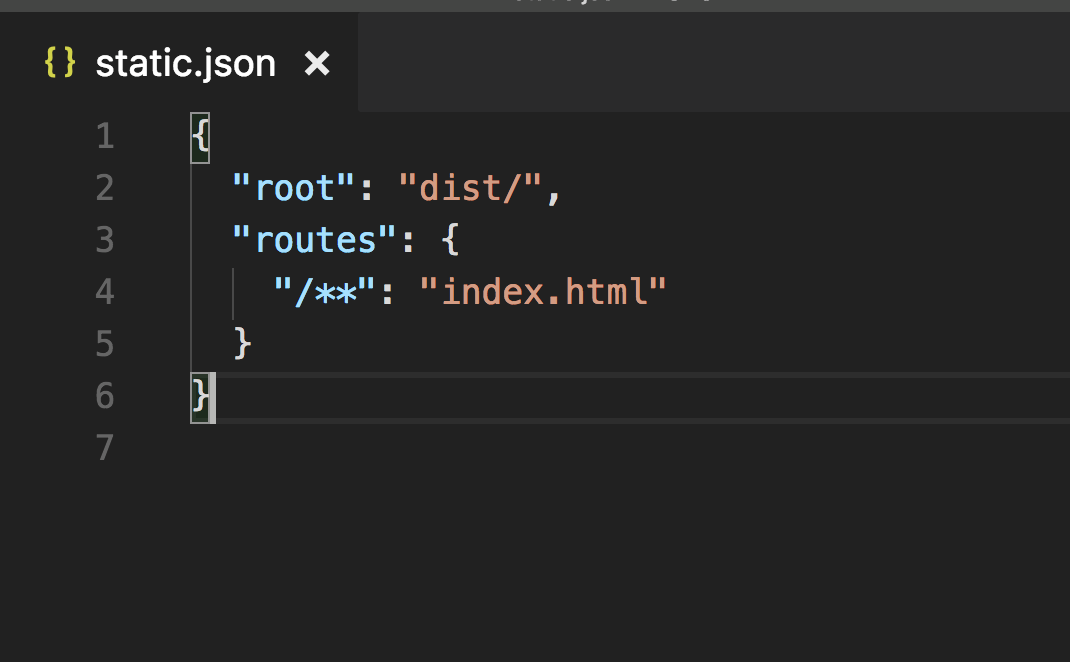The image size is (1070, 662).
Task: Select the opening brace after routes key
Action: click(449, 239)
